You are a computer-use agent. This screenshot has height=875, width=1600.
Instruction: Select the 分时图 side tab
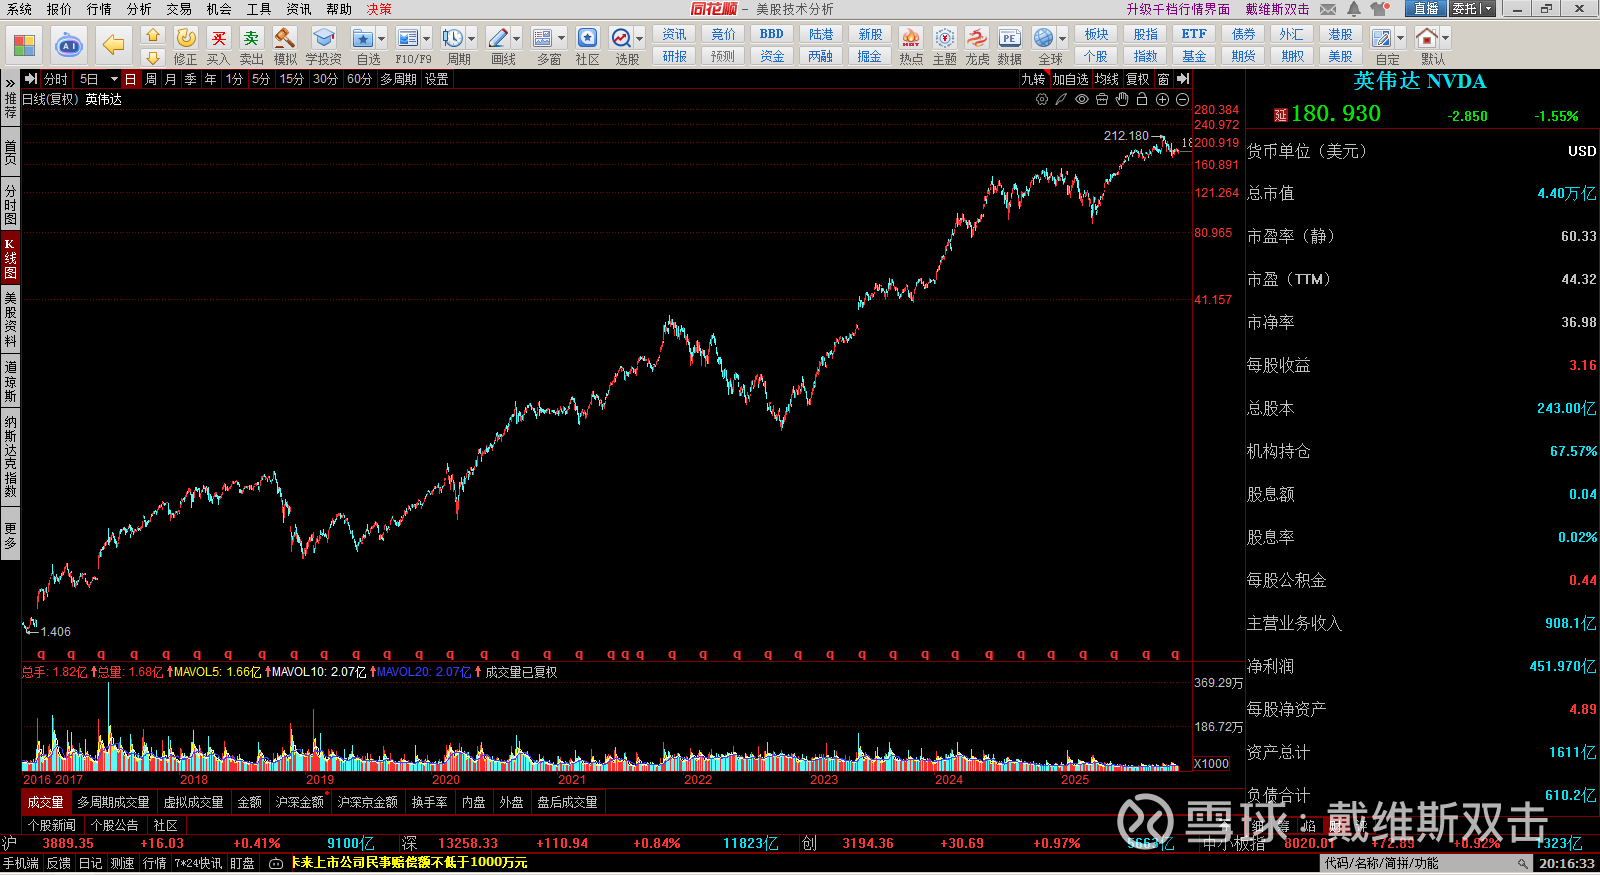pos(10,204)
